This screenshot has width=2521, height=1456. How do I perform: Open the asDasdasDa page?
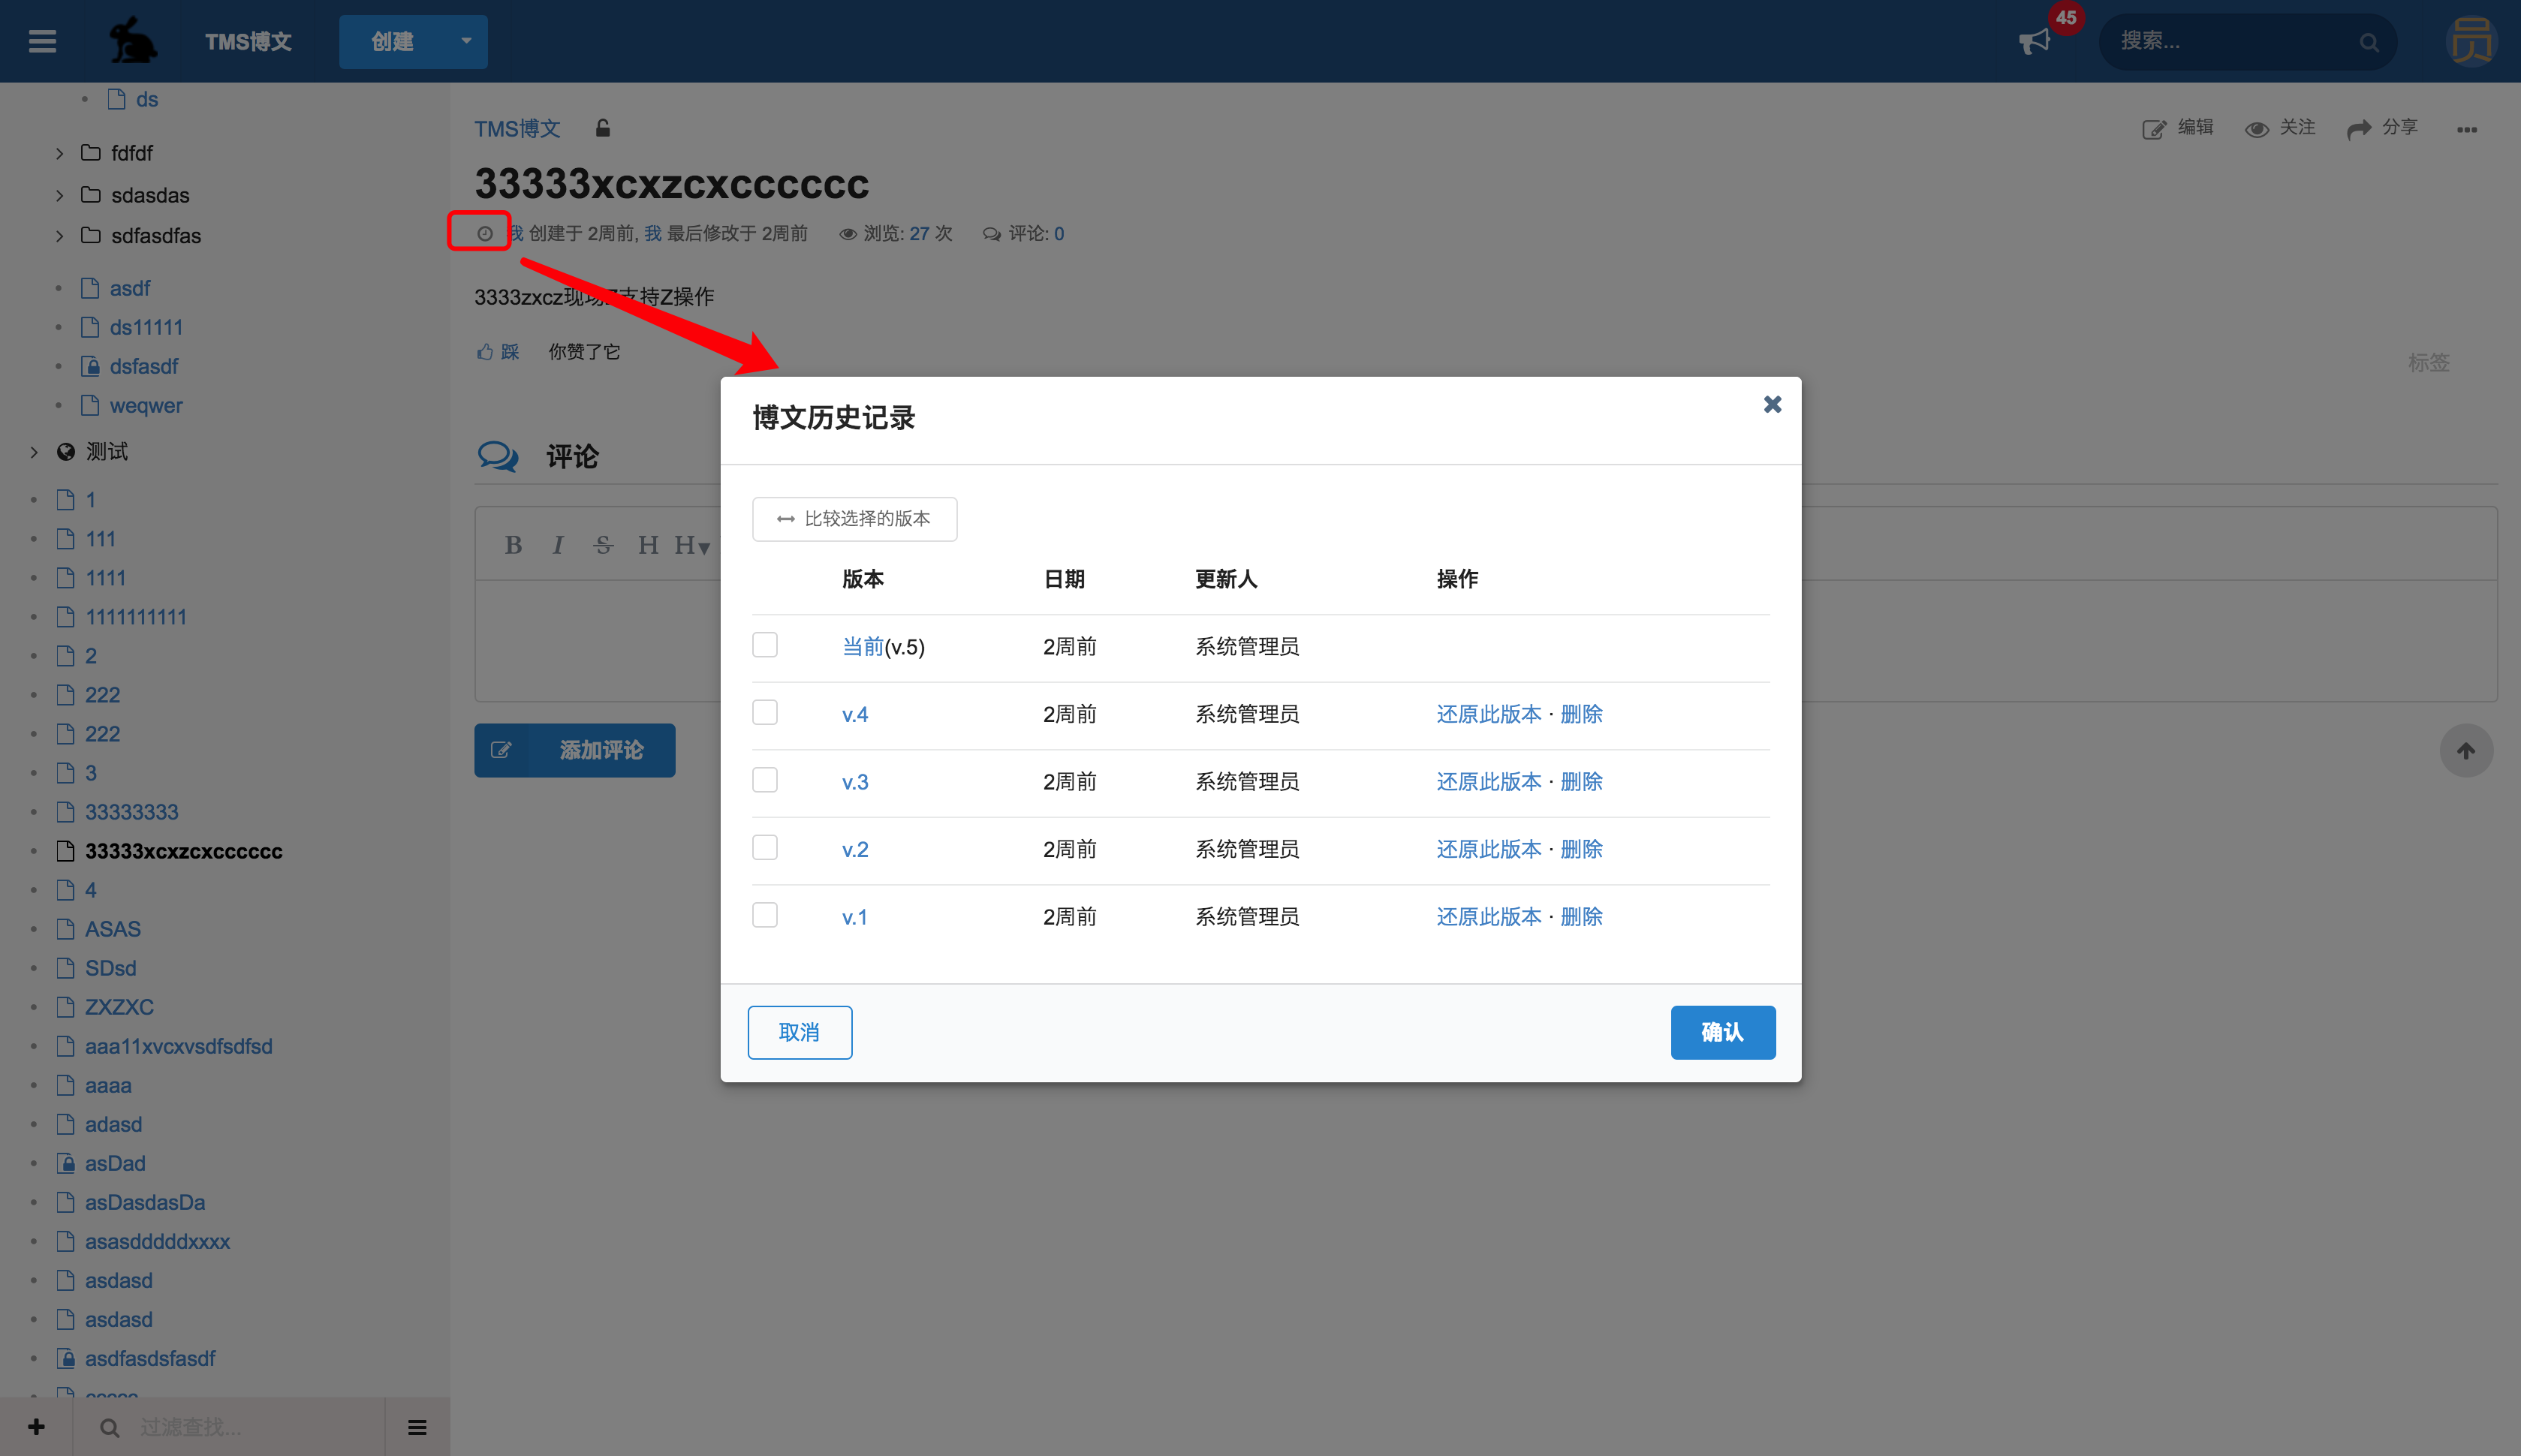(x=145, y=1202)
